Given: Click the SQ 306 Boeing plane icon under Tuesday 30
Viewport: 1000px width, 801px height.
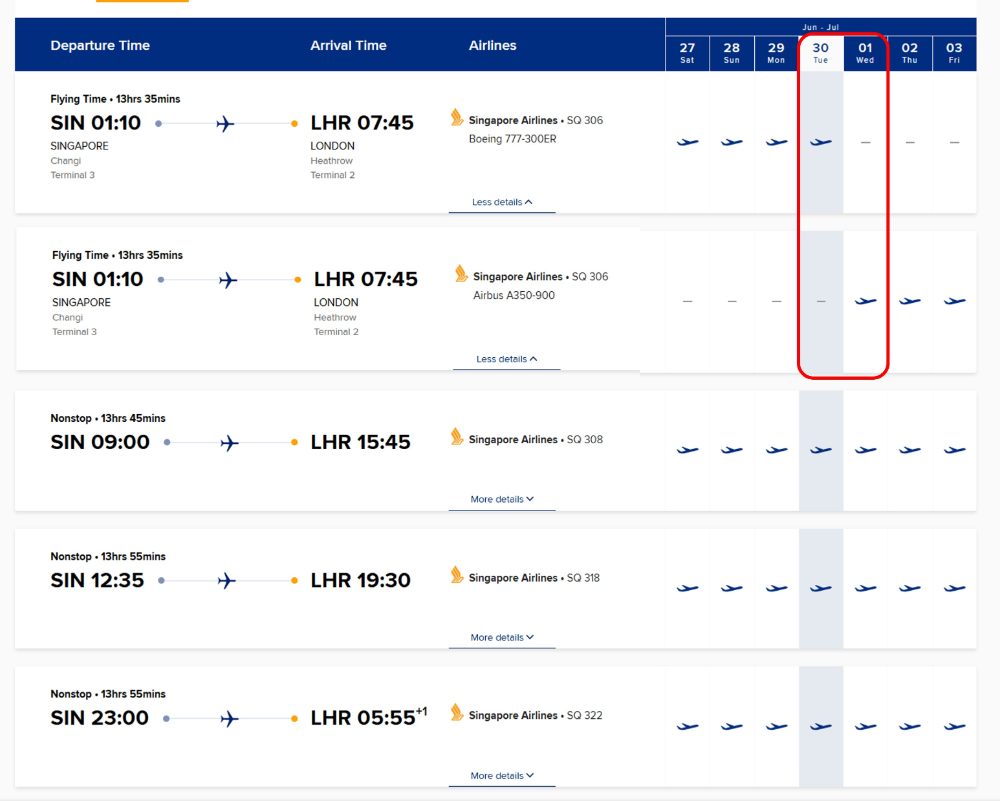Looking at the screenshot, I should tap(821, 142).
